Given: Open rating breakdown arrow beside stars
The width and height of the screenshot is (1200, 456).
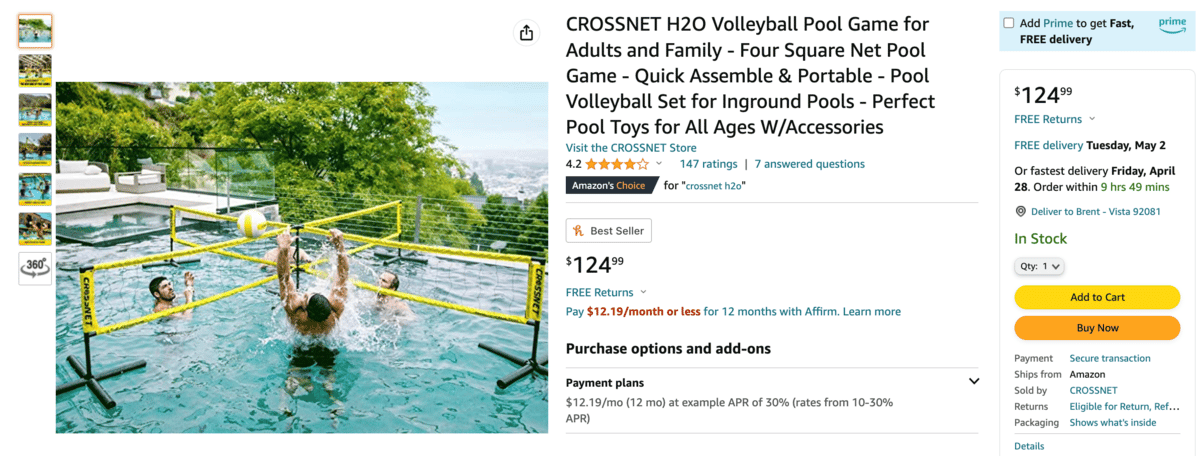Looking at the screenshot, I should click(659, 164).
